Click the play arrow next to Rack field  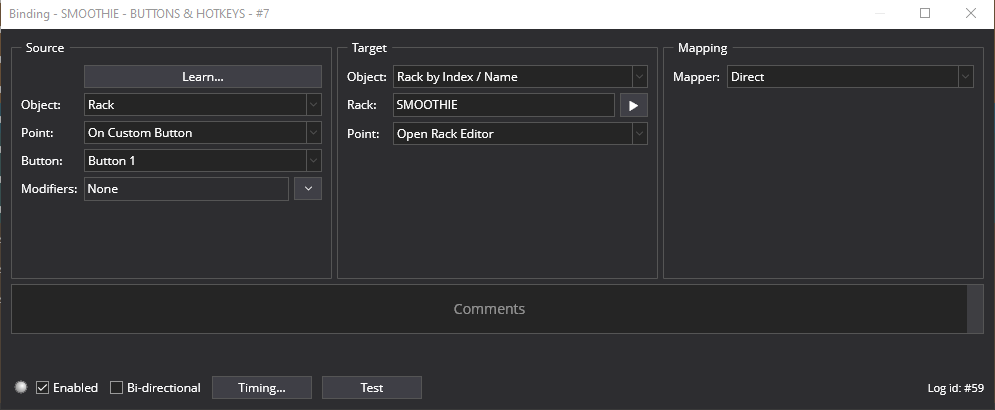coord(633,105)
